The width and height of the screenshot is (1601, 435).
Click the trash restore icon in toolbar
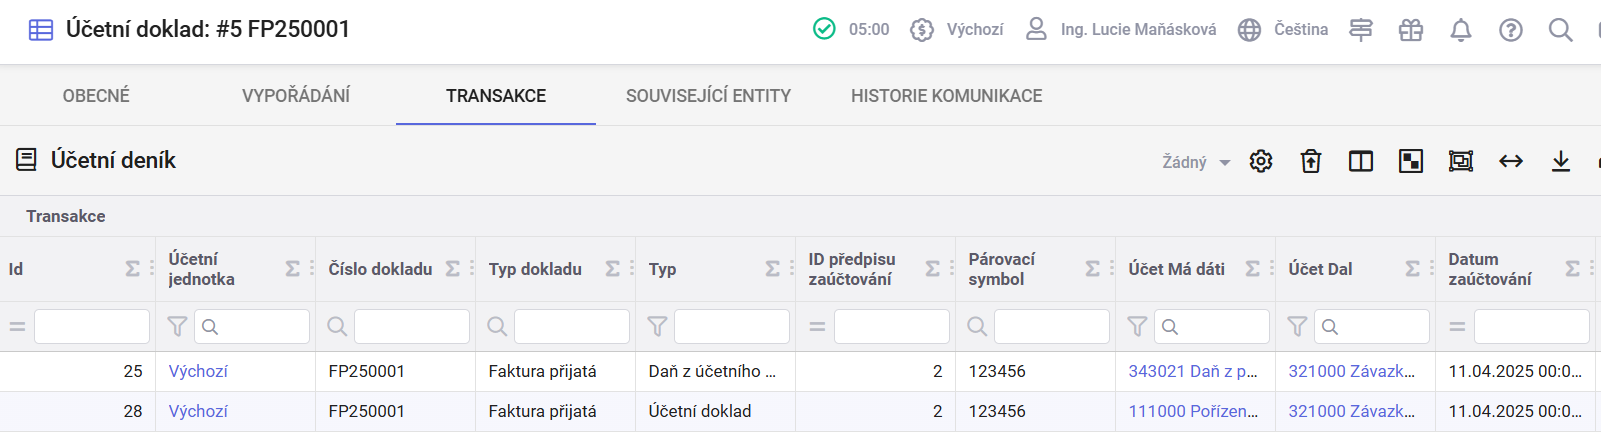[x=1311, y=161]
